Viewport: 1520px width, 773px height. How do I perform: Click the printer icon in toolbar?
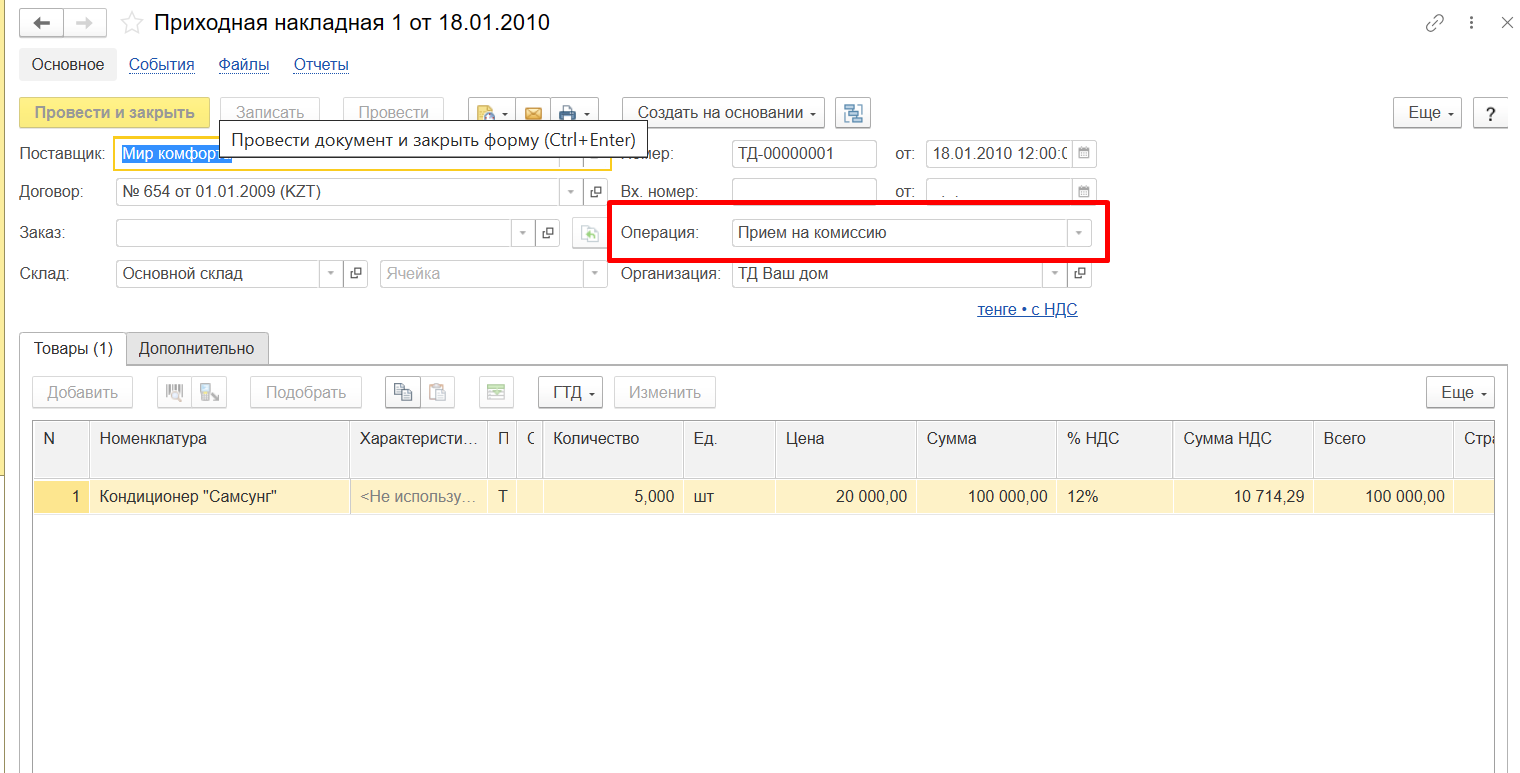click(x=568, y=113)
